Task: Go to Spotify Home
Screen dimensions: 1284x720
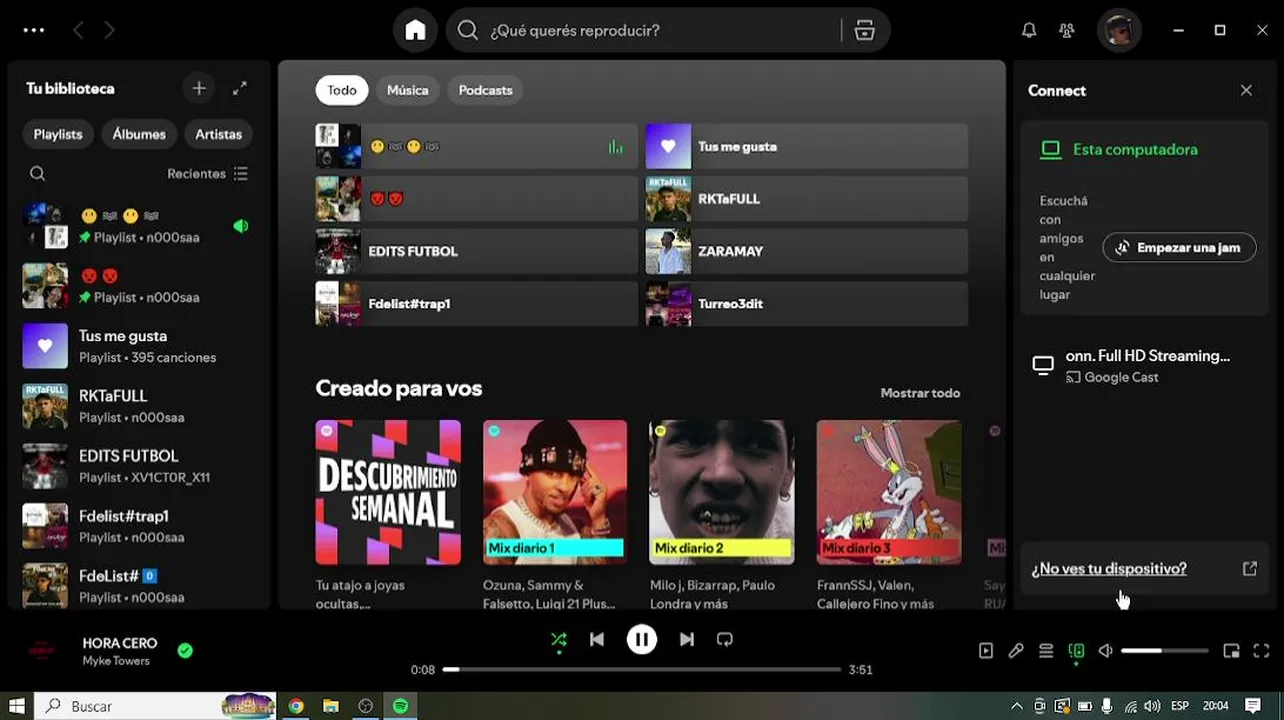Action: click(415, 30)
